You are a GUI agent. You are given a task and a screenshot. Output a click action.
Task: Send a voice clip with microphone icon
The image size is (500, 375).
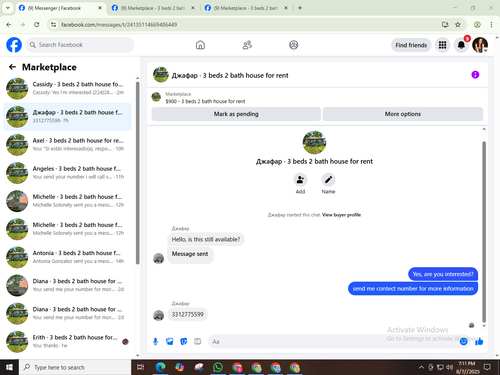[x=155, y=341]
